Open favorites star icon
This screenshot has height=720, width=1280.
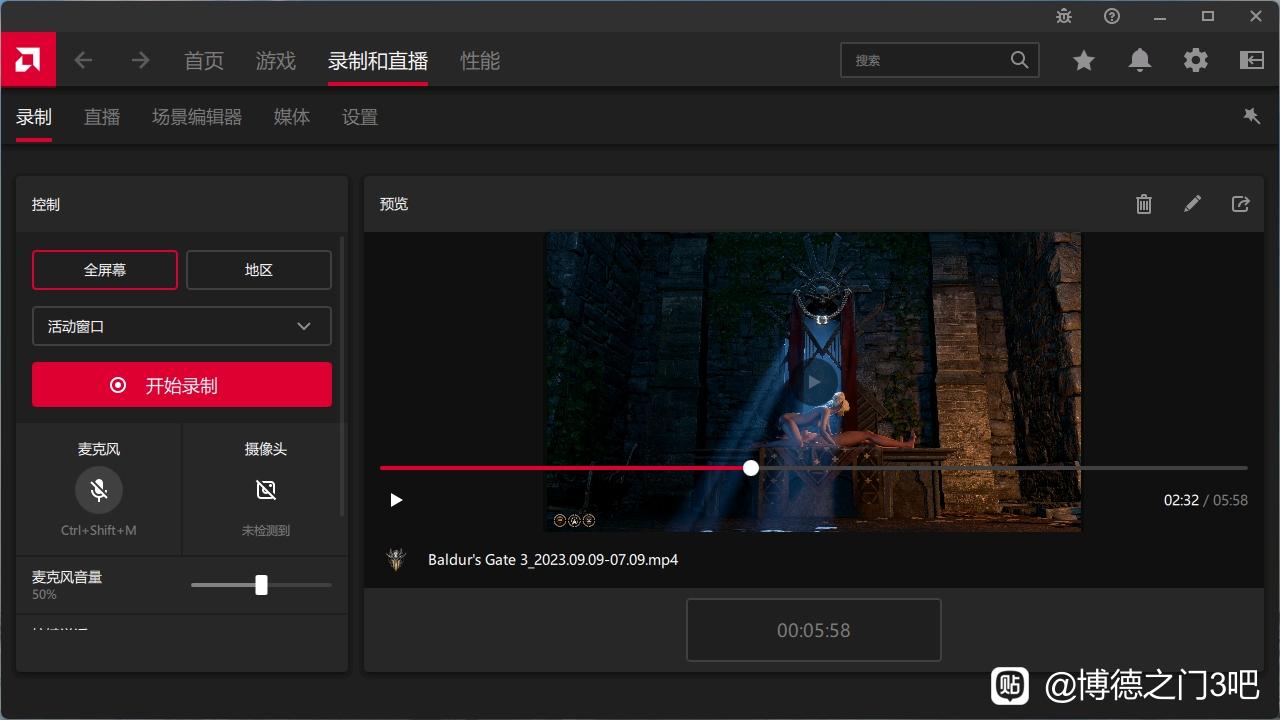pos(1084,61)
